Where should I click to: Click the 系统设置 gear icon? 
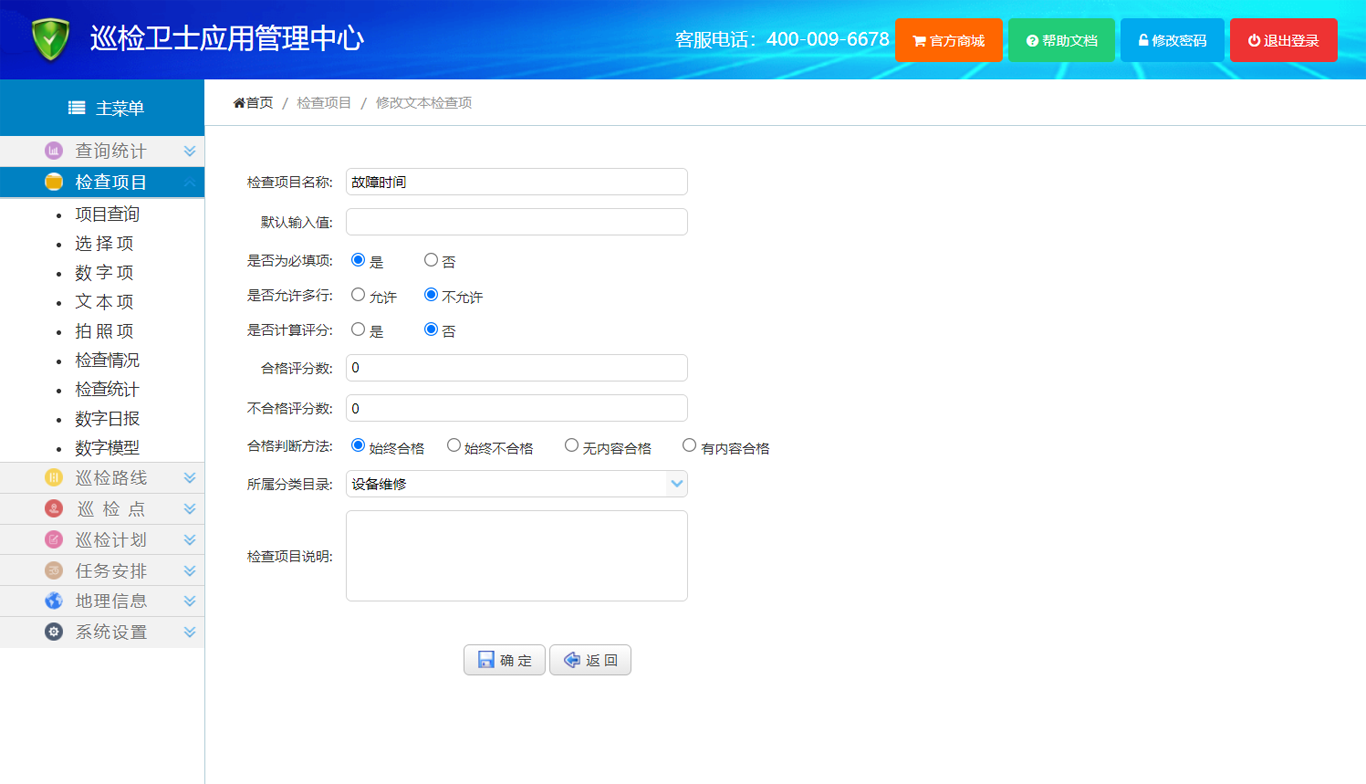click(x=54, y=632)
